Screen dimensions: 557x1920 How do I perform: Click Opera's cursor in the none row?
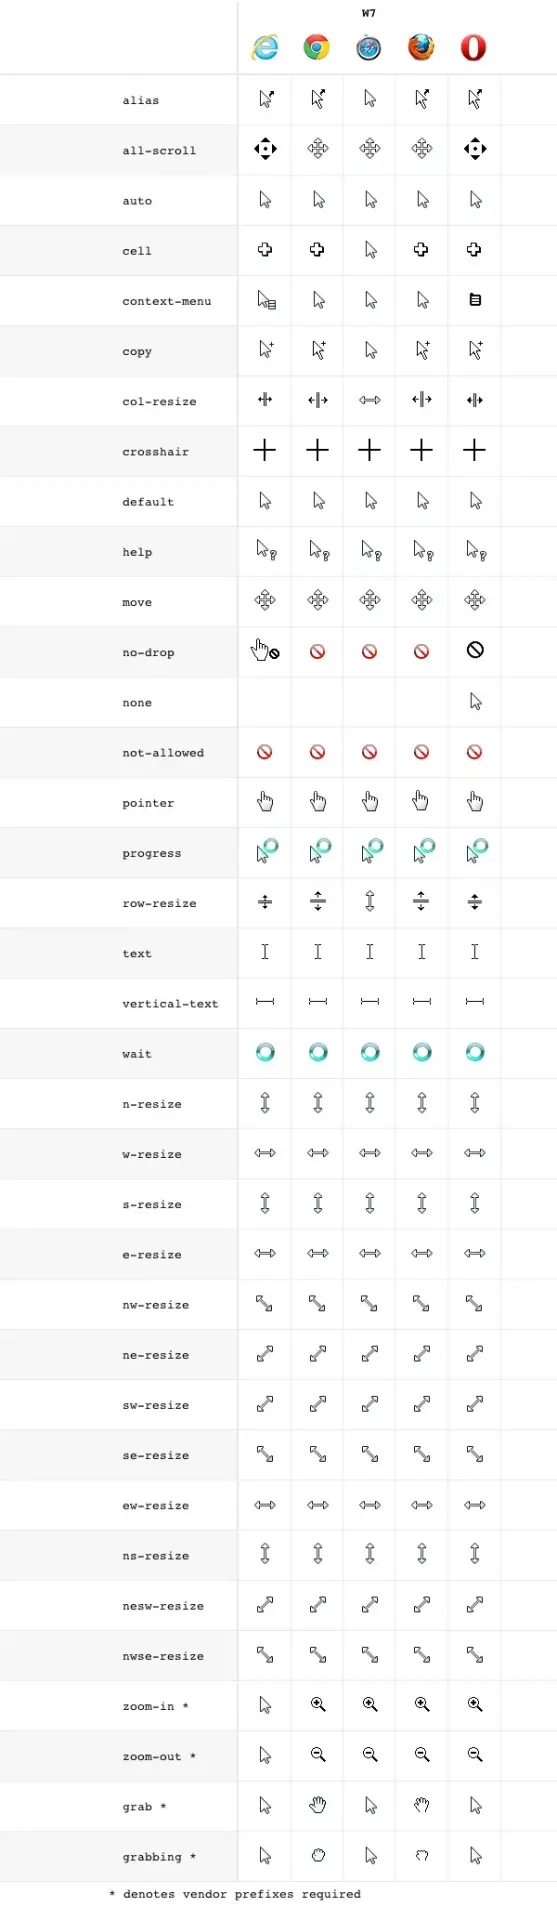(x=476, y=702)
